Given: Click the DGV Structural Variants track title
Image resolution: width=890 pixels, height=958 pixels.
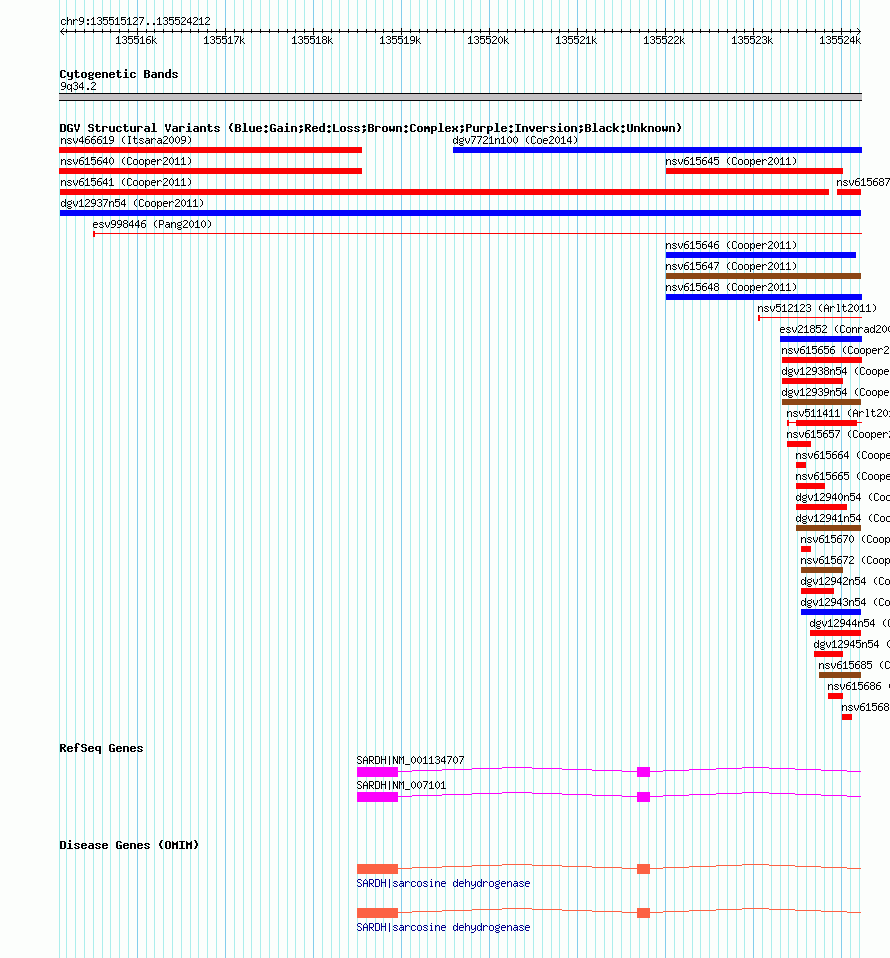Looking at the screenshot, I should [371, 128].
